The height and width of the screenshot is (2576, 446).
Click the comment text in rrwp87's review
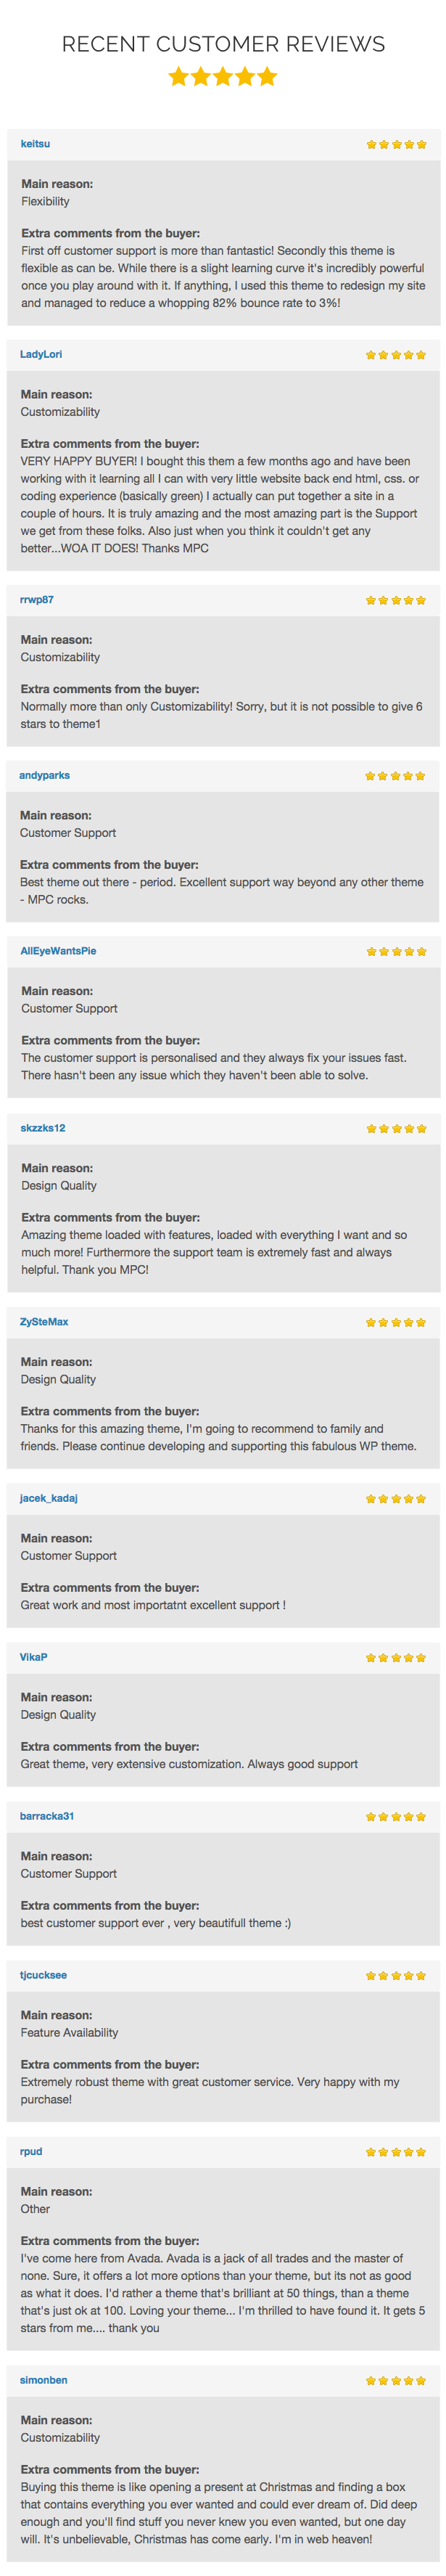(221, 715)
